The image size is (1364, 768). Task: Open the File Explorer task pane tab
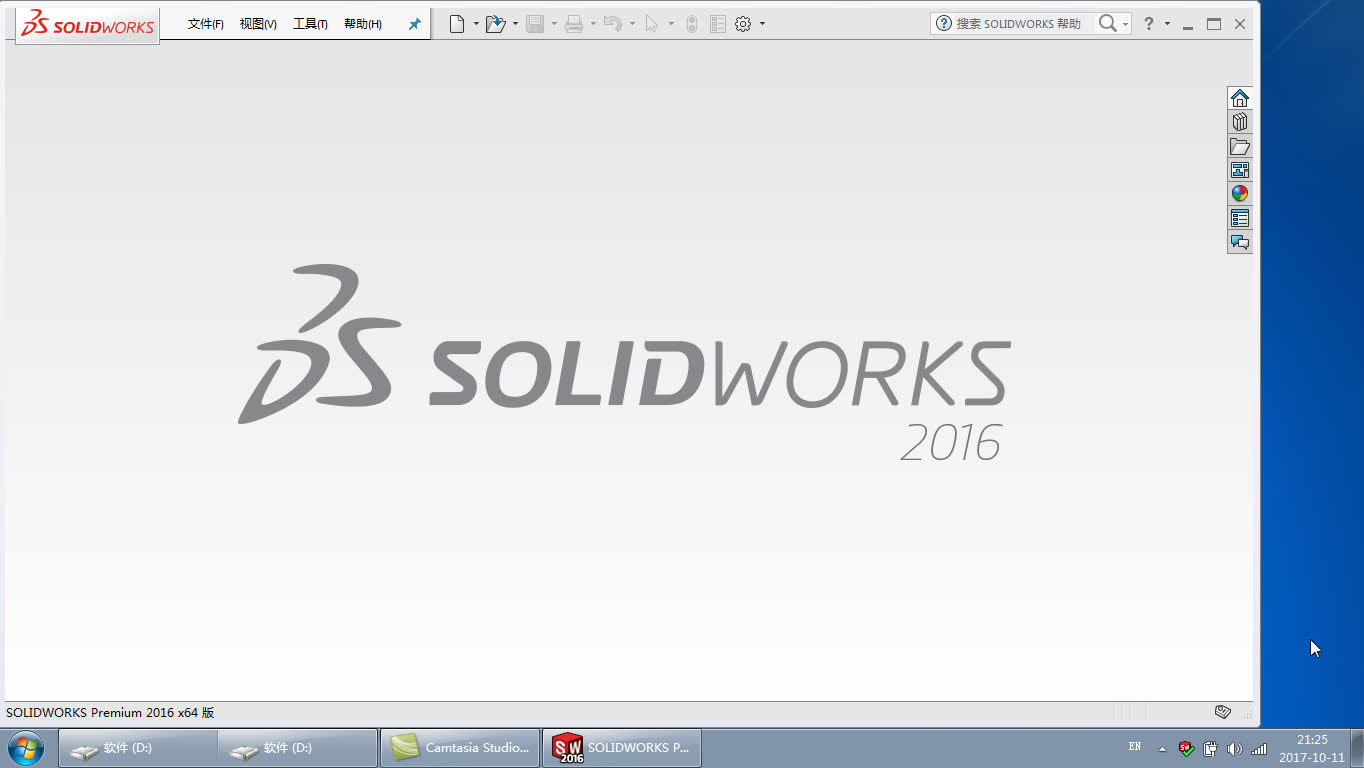click(x=1240, y=146)
